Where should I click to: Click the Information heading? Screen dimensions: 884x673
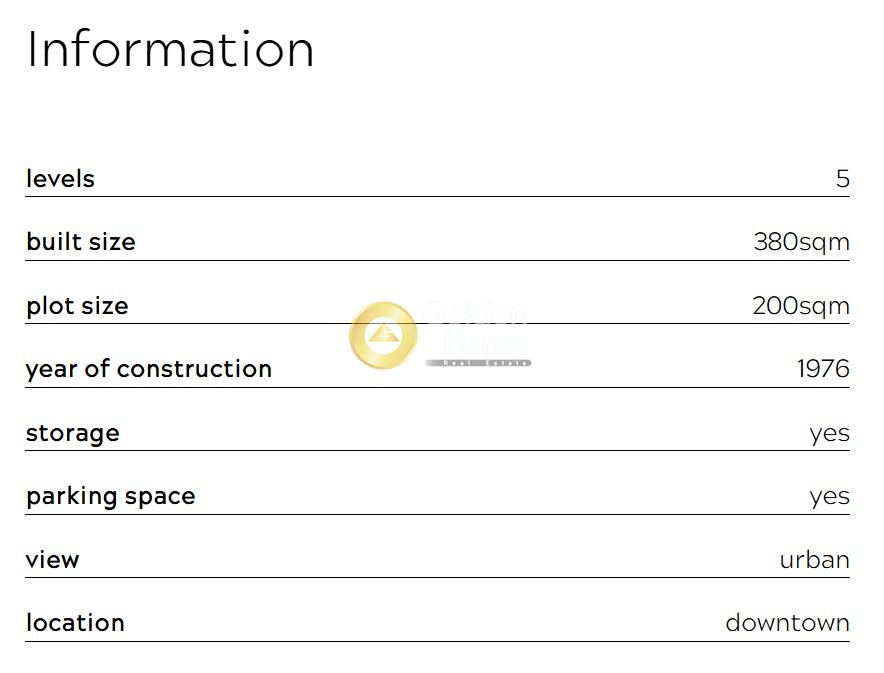coord(170,49)
